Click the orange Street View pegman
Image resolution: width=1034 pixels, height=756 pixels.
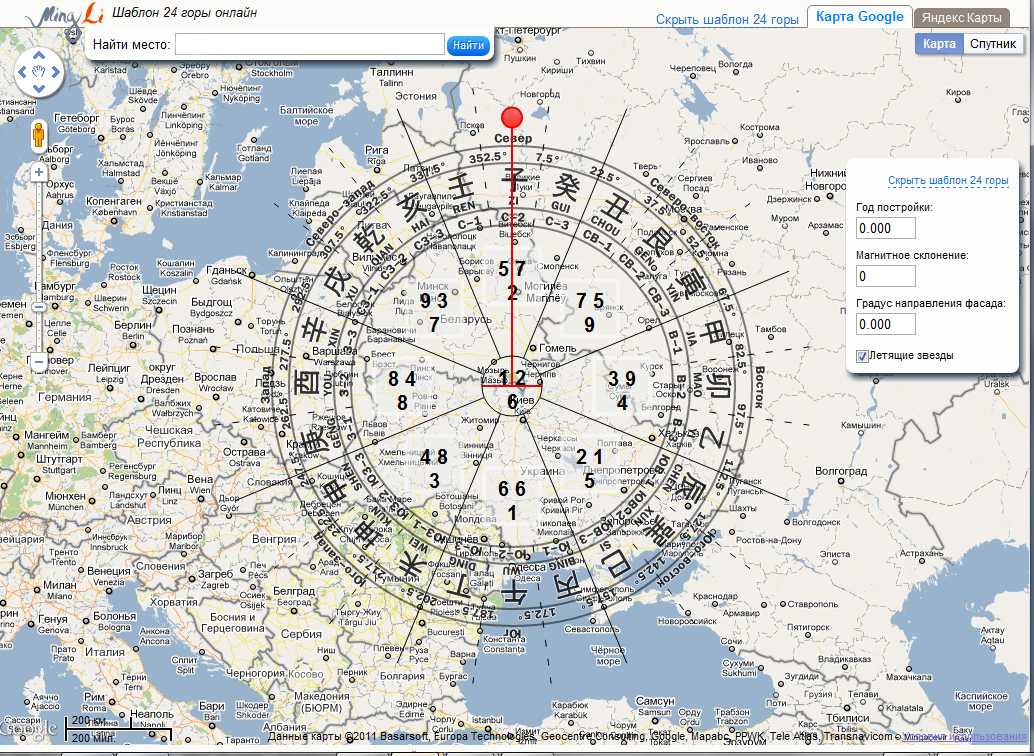click(x=39, y=135)
